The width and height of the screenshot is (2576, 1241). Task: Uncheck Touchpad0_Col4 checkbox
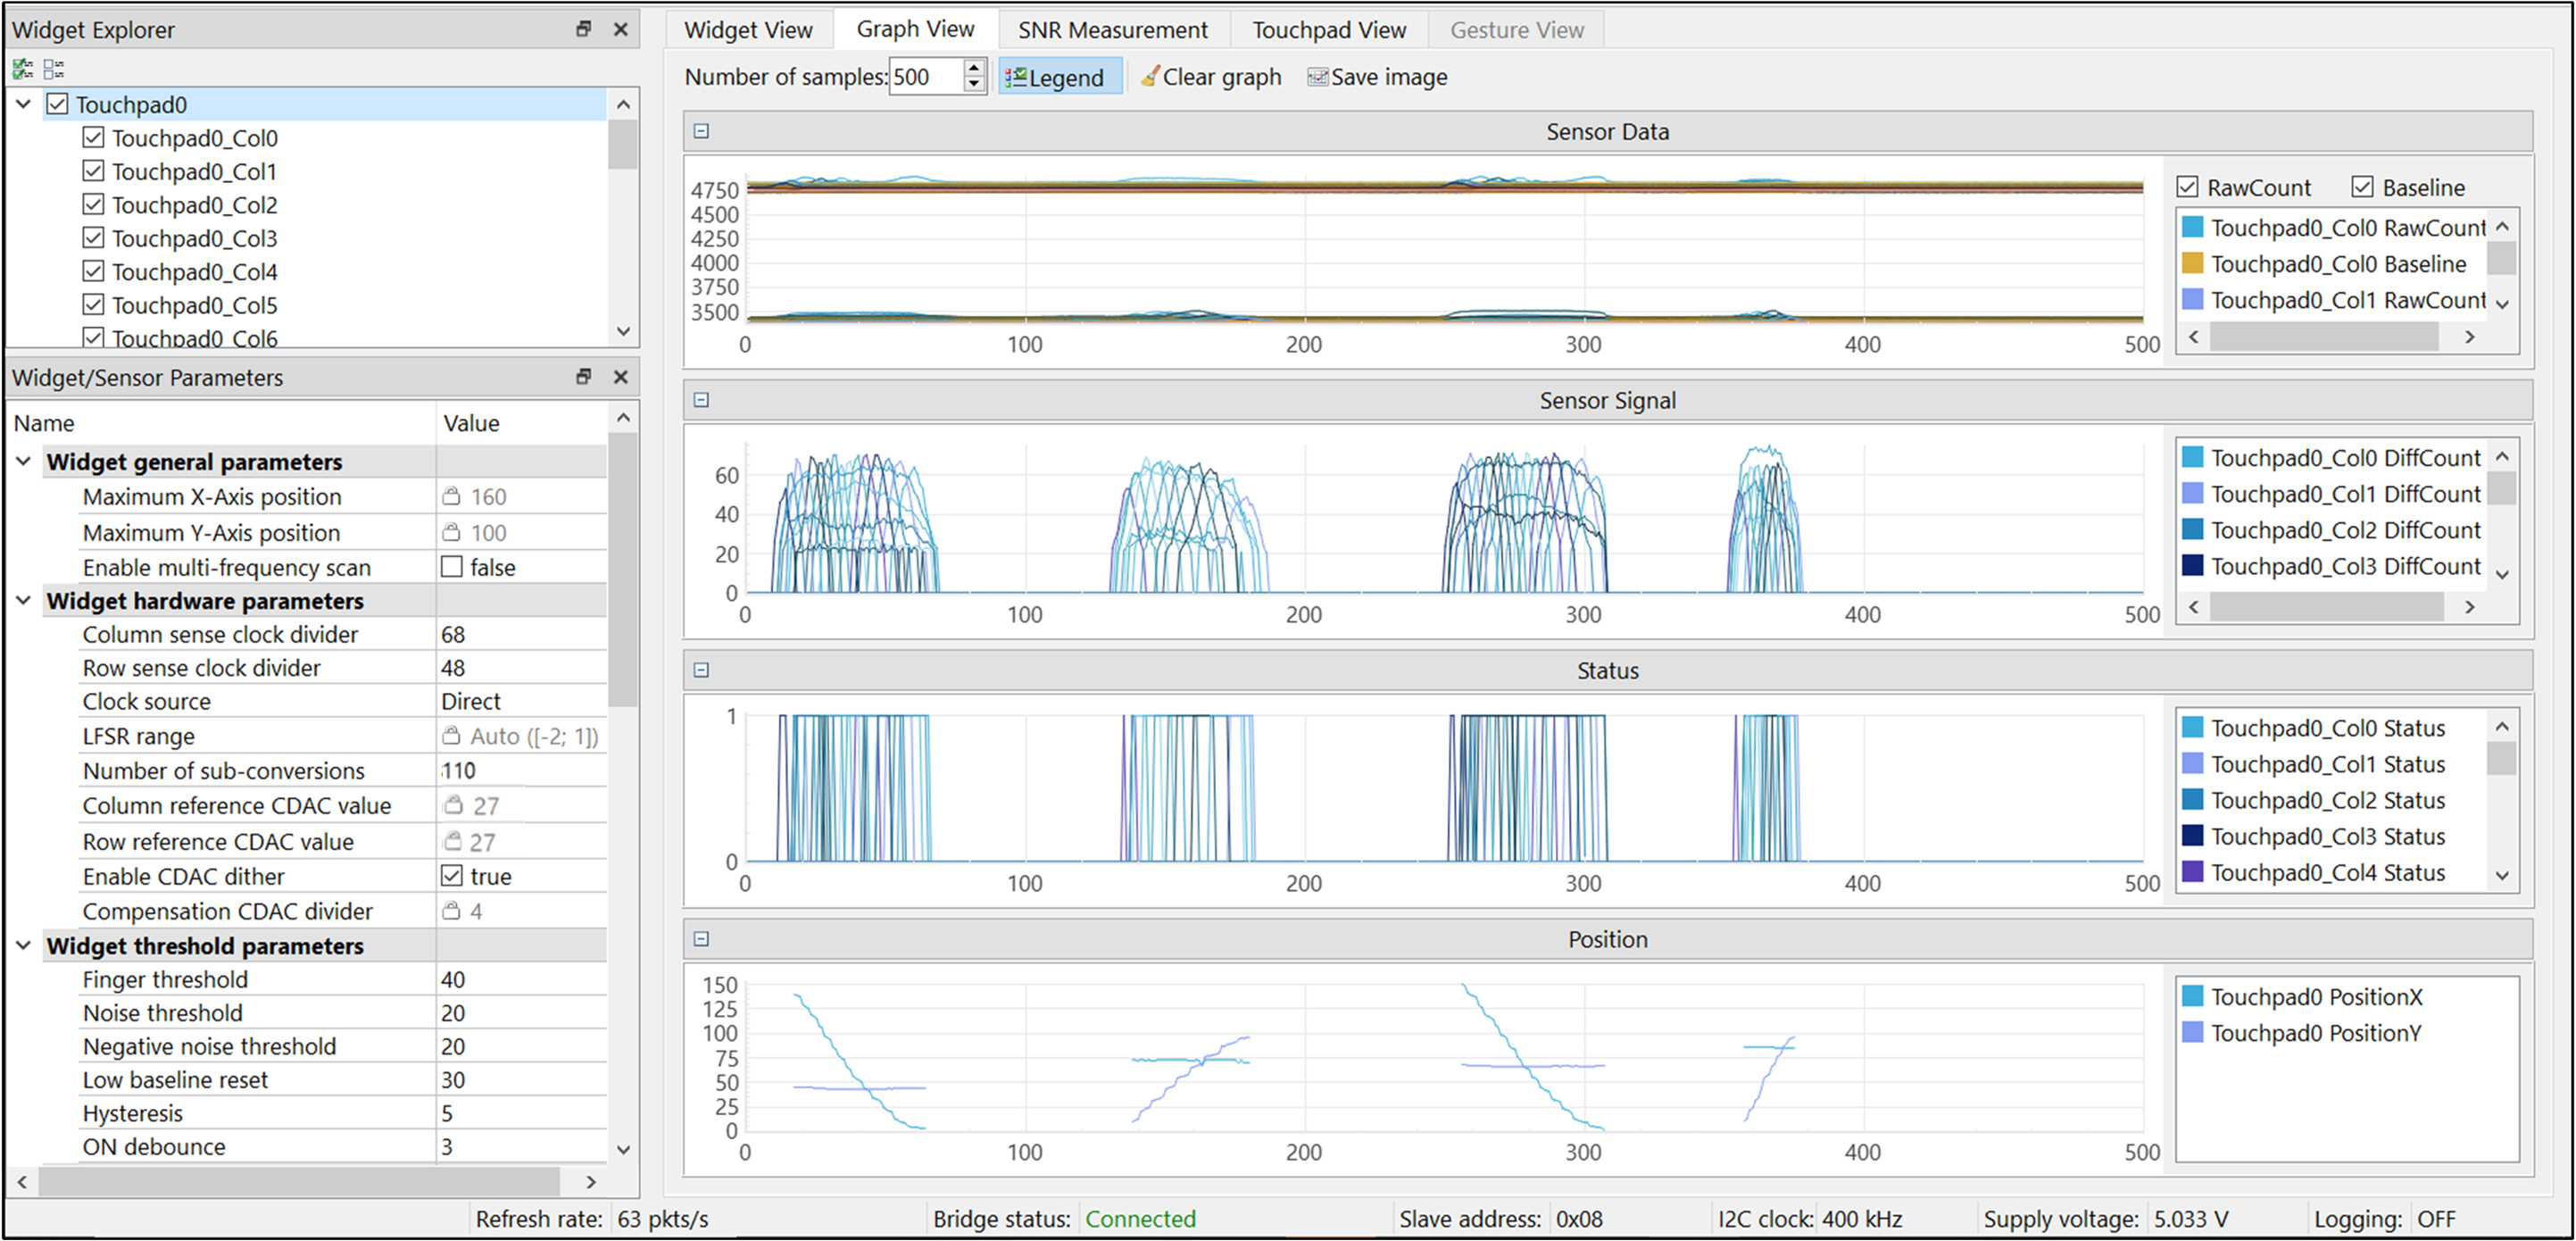click(x=93, y=271)
